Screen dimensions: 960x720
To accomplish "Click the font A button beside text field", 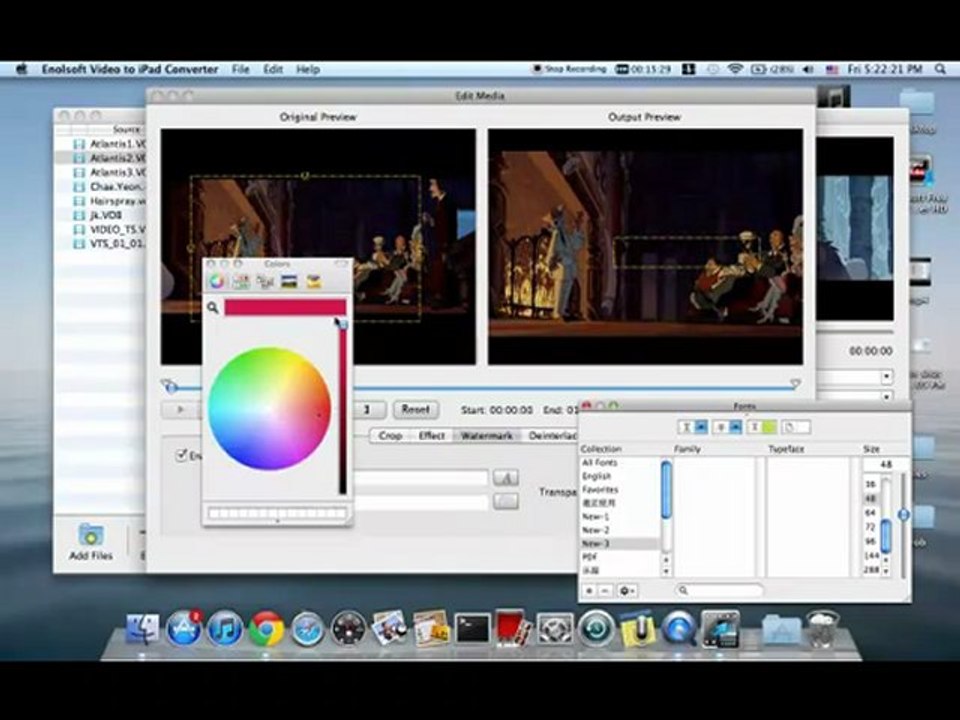I will click(506, 477).
